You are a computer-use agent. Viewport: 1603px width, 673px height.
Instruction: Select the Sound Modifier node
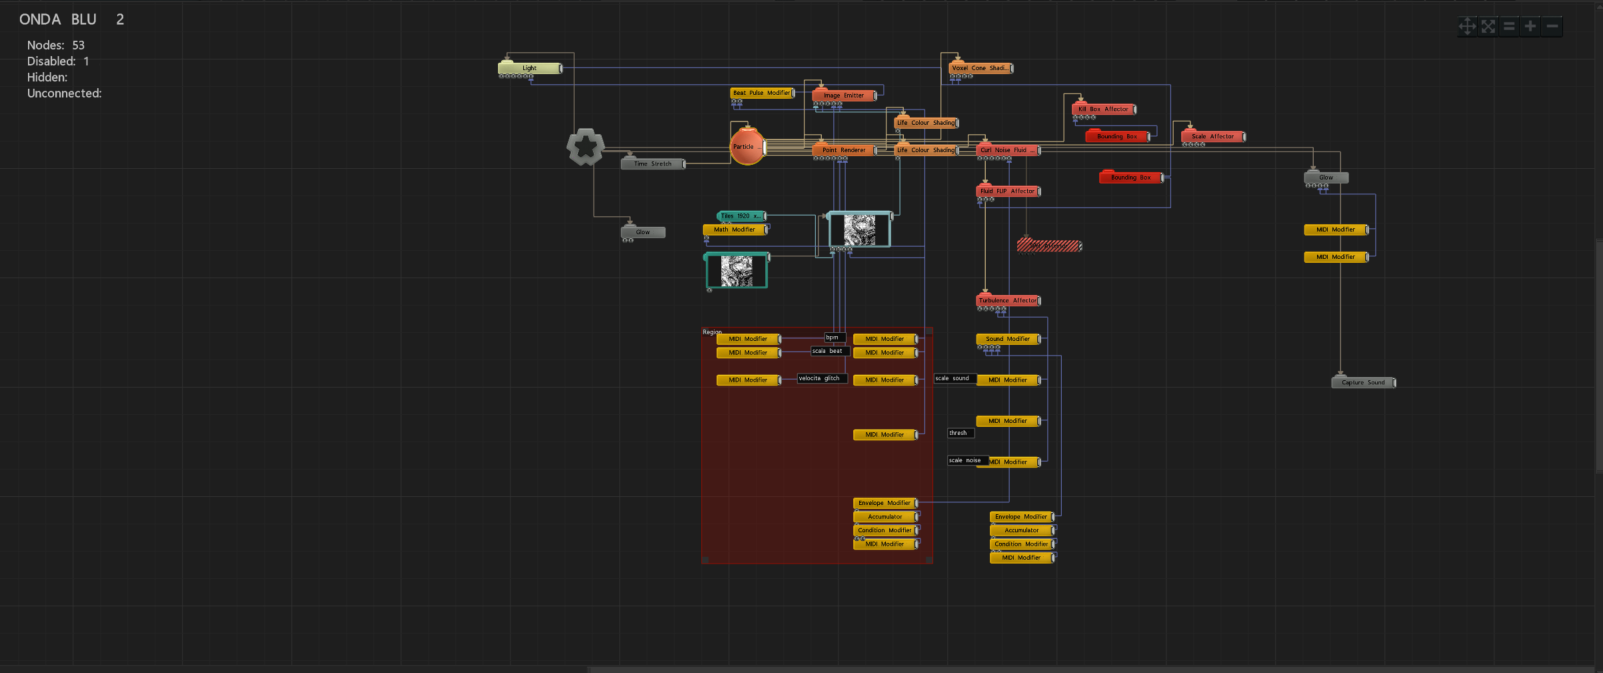1007,339
